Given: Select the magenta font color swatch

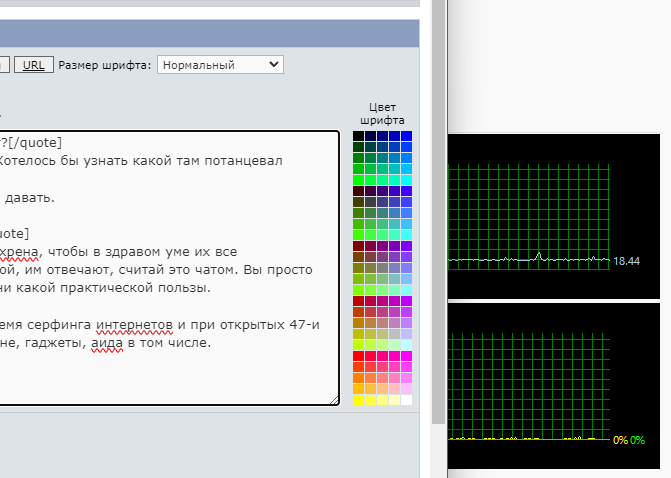Looking at the screenshot, I should [x=407, y=356].
